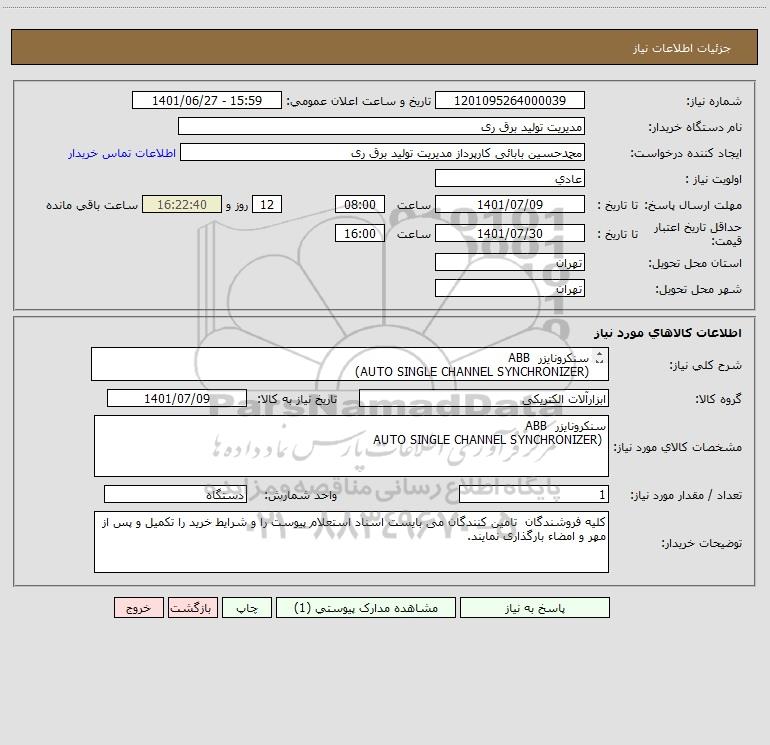The image size is (770, 745).
Task: Click delivery province field 'تهران'
Action: click(510, 262)
